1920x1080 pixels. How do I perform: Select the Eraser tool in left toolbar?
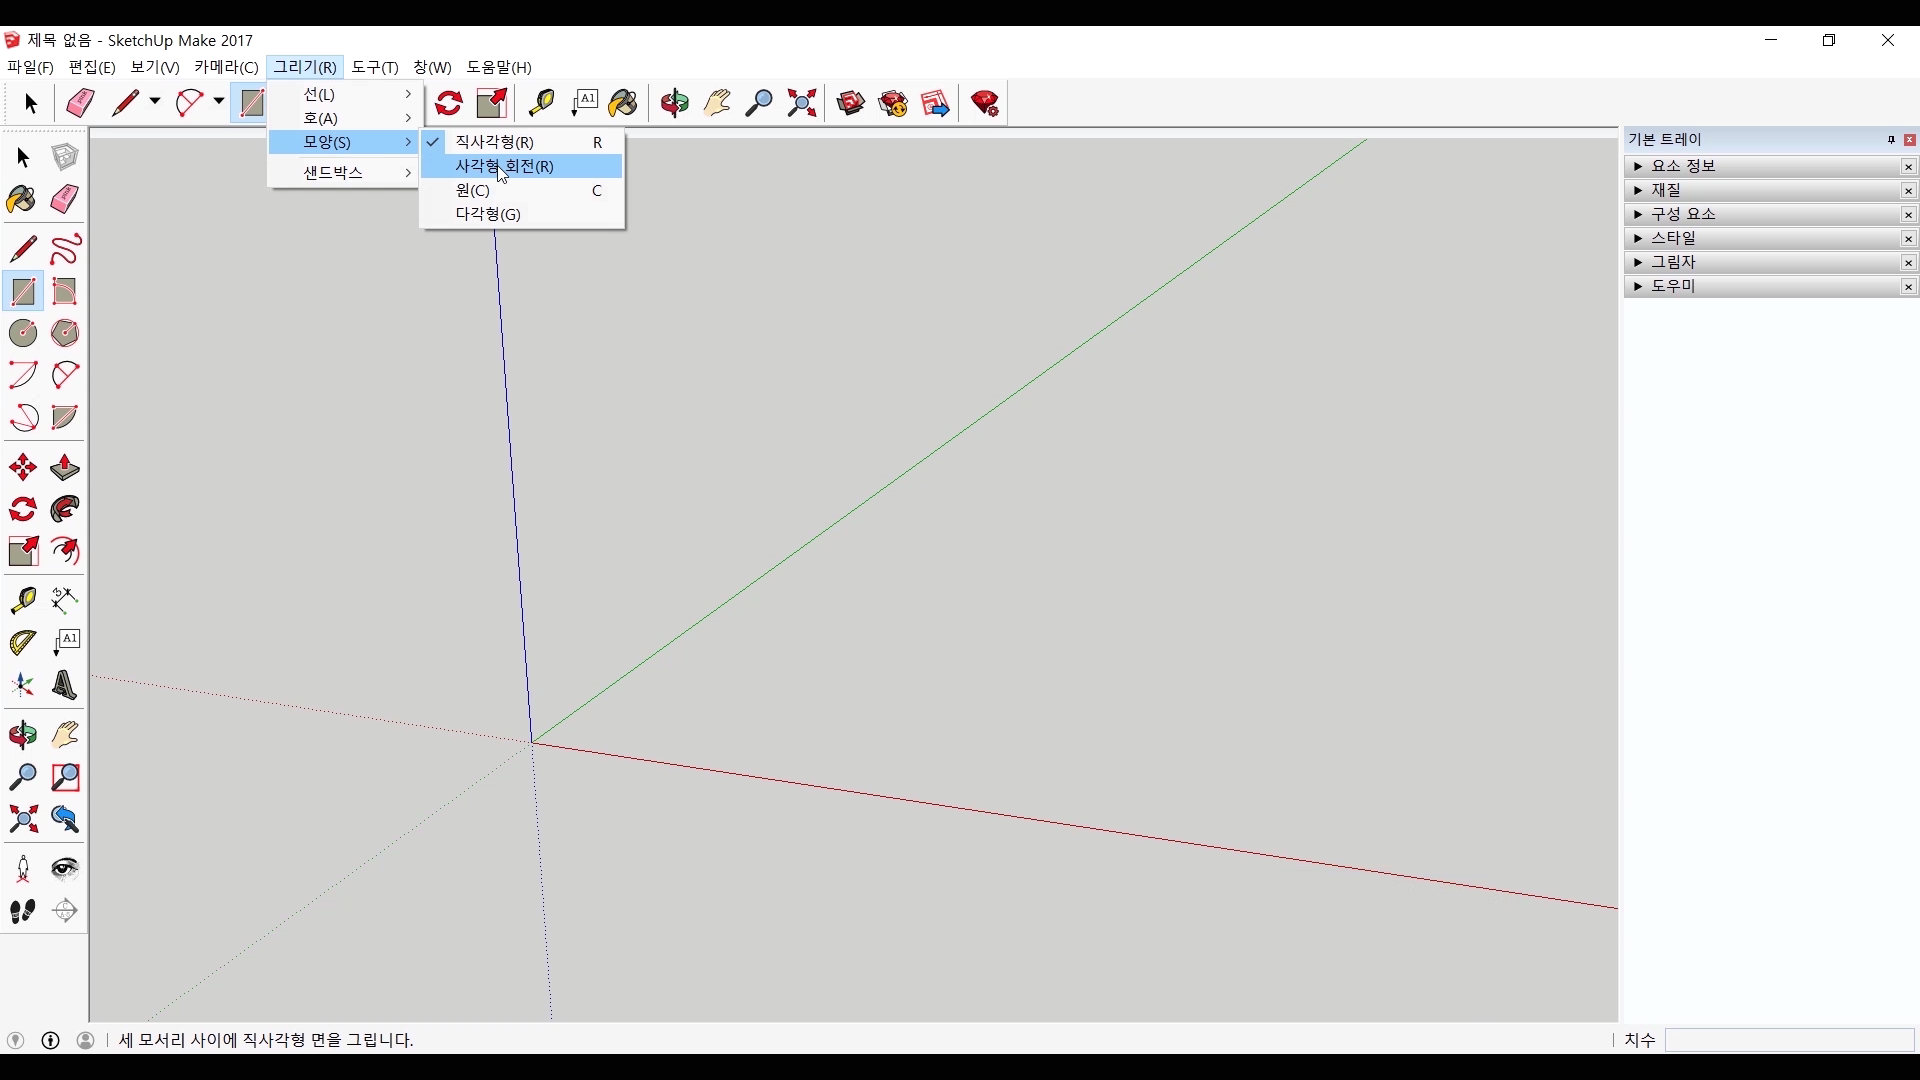[x=65, y=200]
